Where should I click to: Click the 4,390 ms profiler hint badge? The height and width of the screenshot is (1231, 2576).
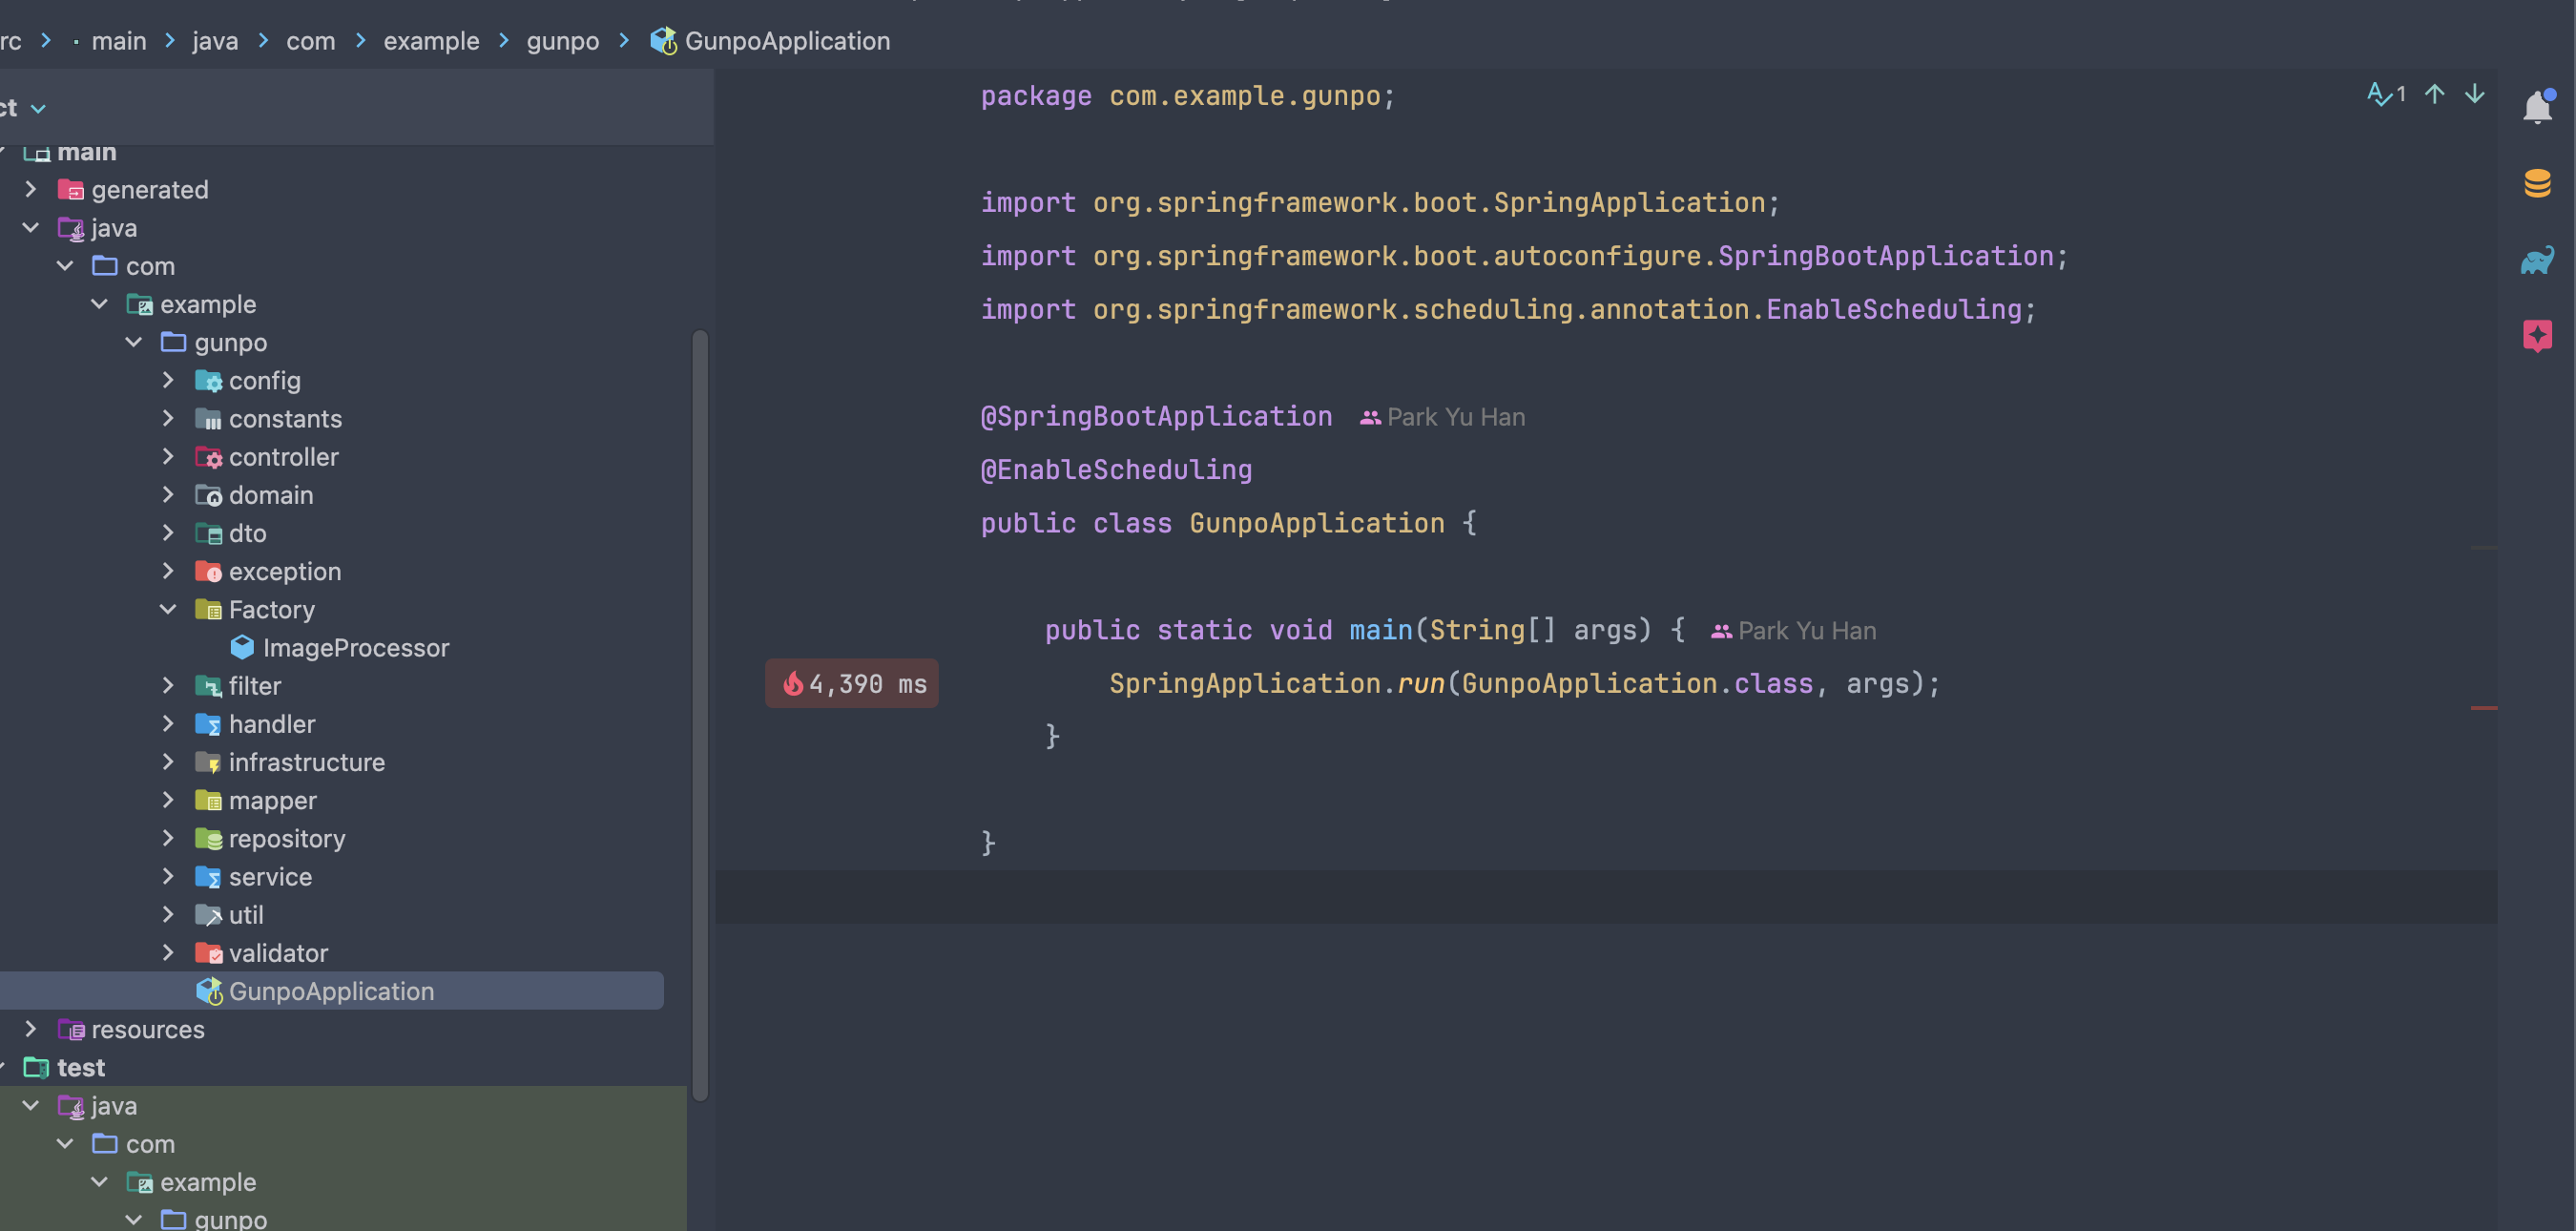[852, 684]
